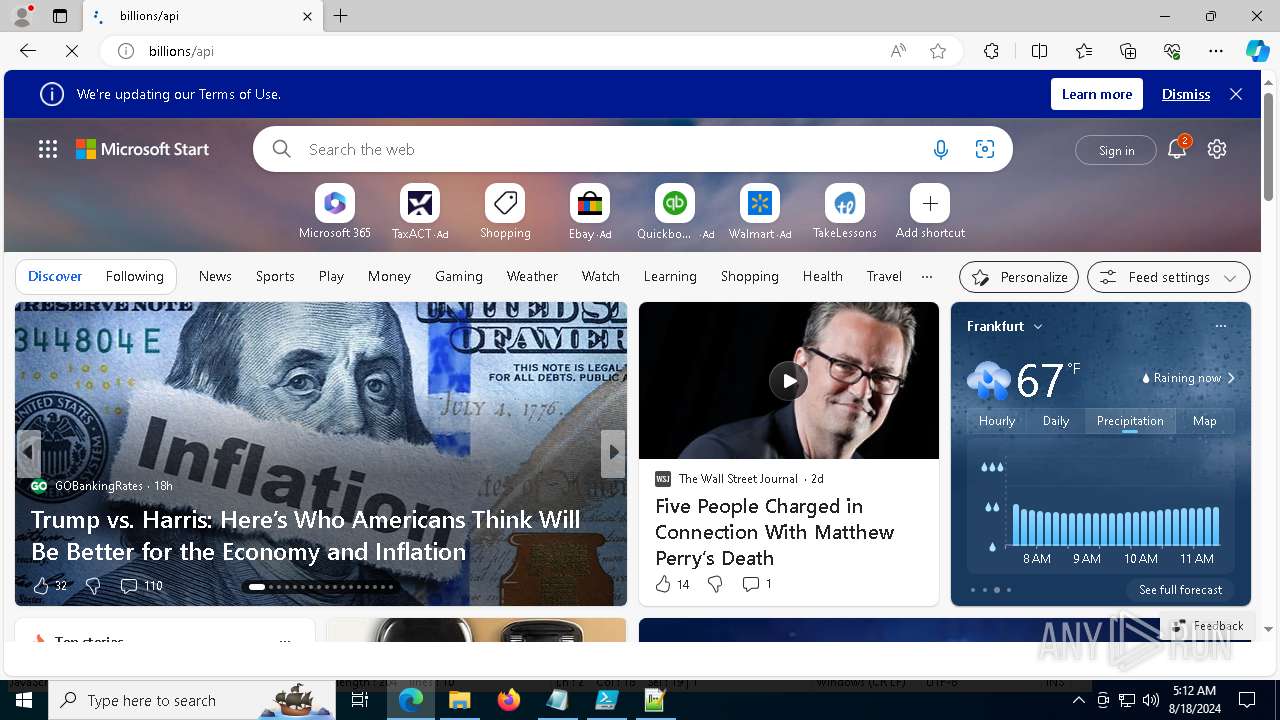Viewport: 1280px width, 720px height.
Task: Switch weather card to Hourly
Action: point(997,421)
